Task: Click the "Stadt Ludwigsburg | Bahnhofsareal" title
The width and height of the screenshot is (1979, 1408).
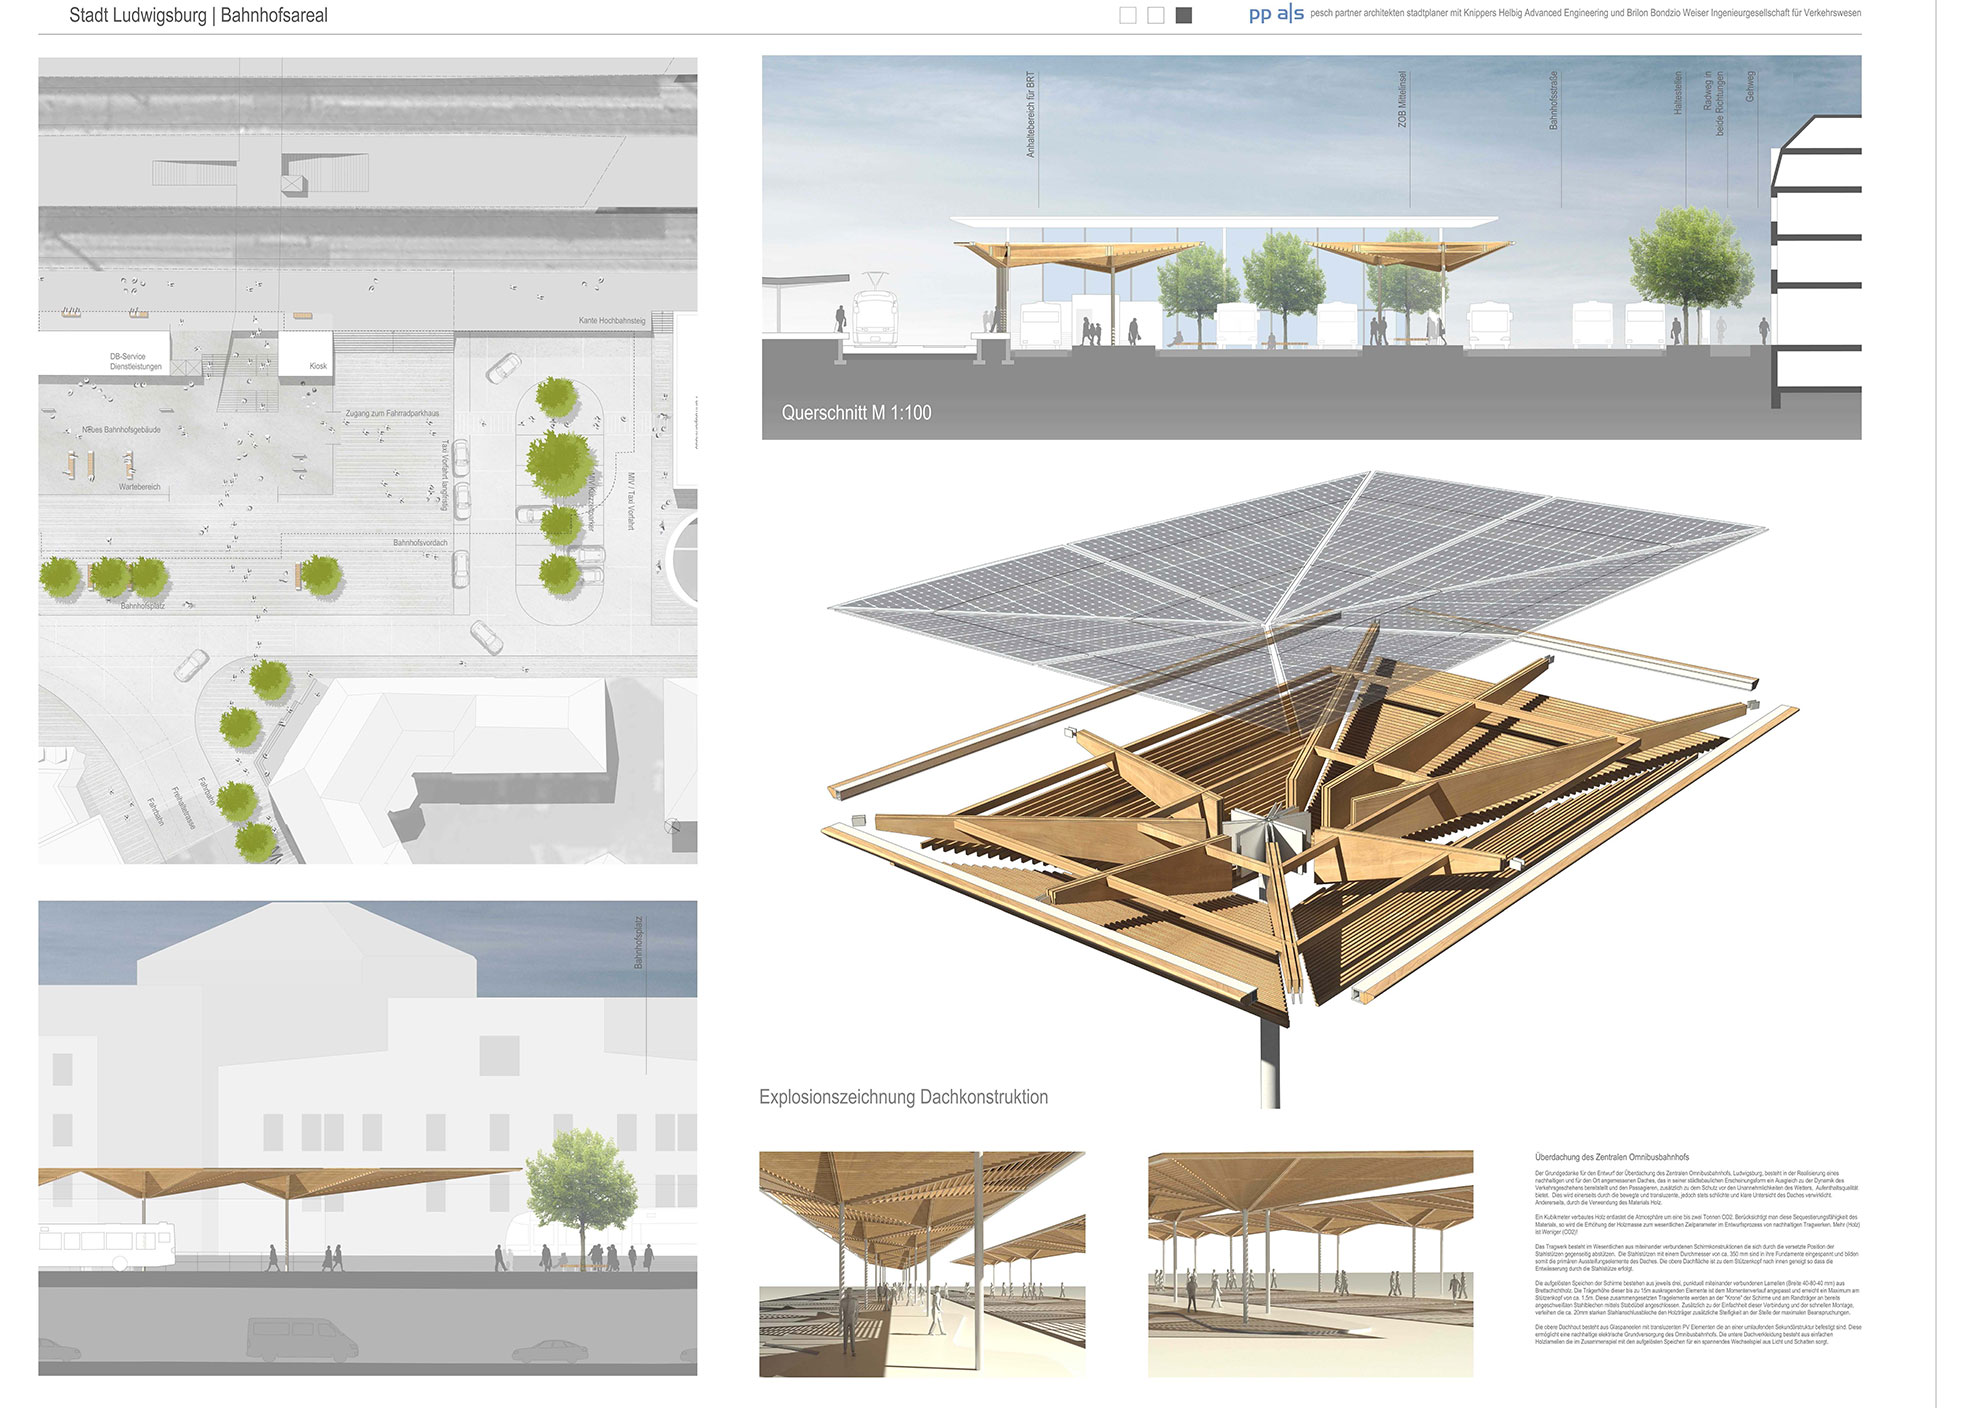Action: tap(198, 15)
